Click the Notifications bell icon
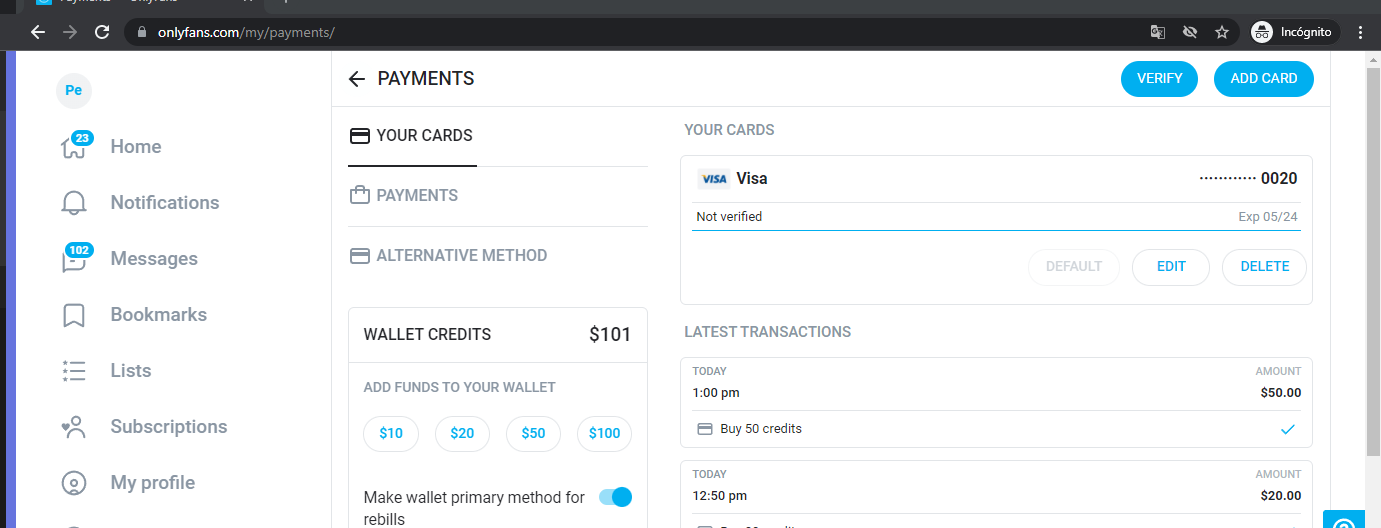The image size is (1381, 528). coord(73,203)
